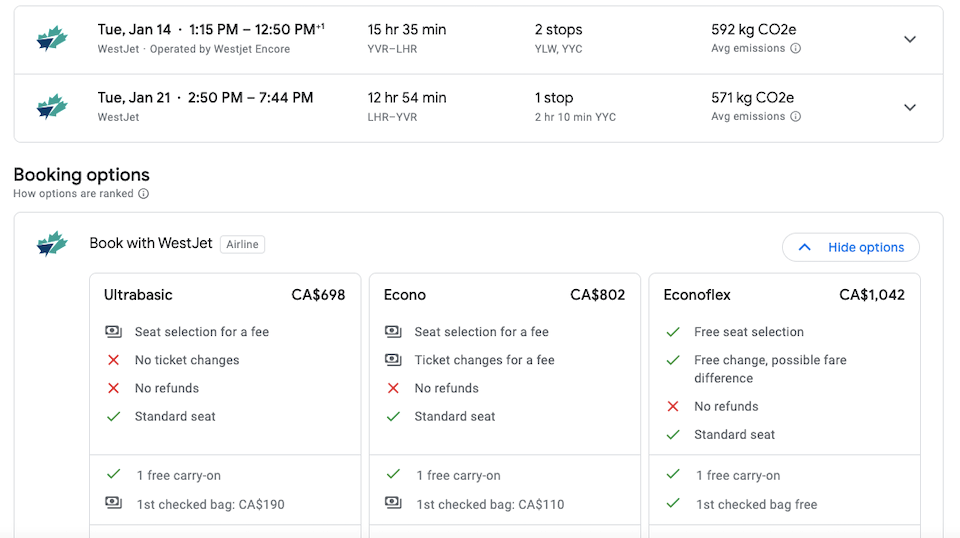Click How options are ranked text
This screenshot has height=538, width=960.
[73, 193]
